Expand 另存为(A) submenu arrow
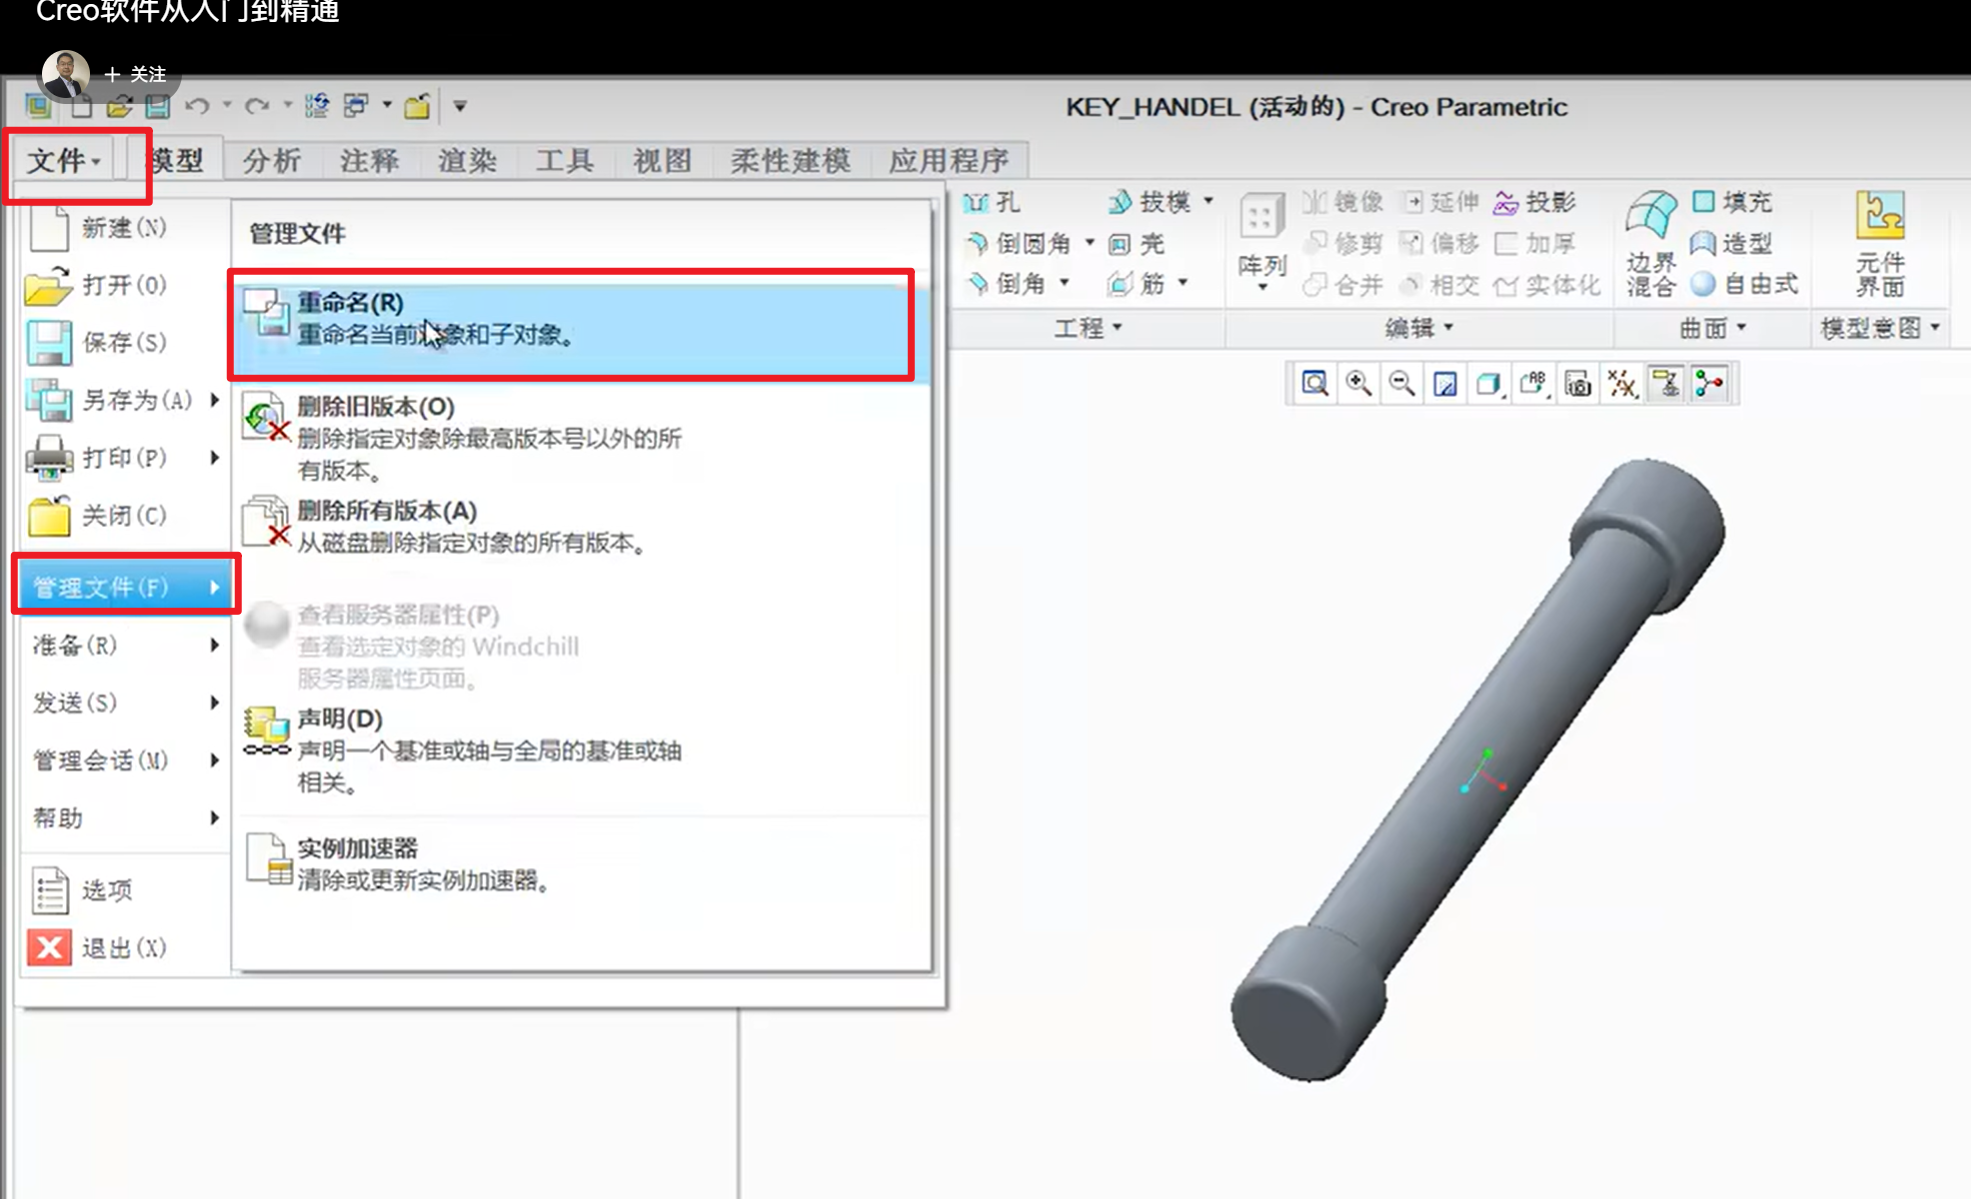The image size is (1971, 1199). click(214, 400)
